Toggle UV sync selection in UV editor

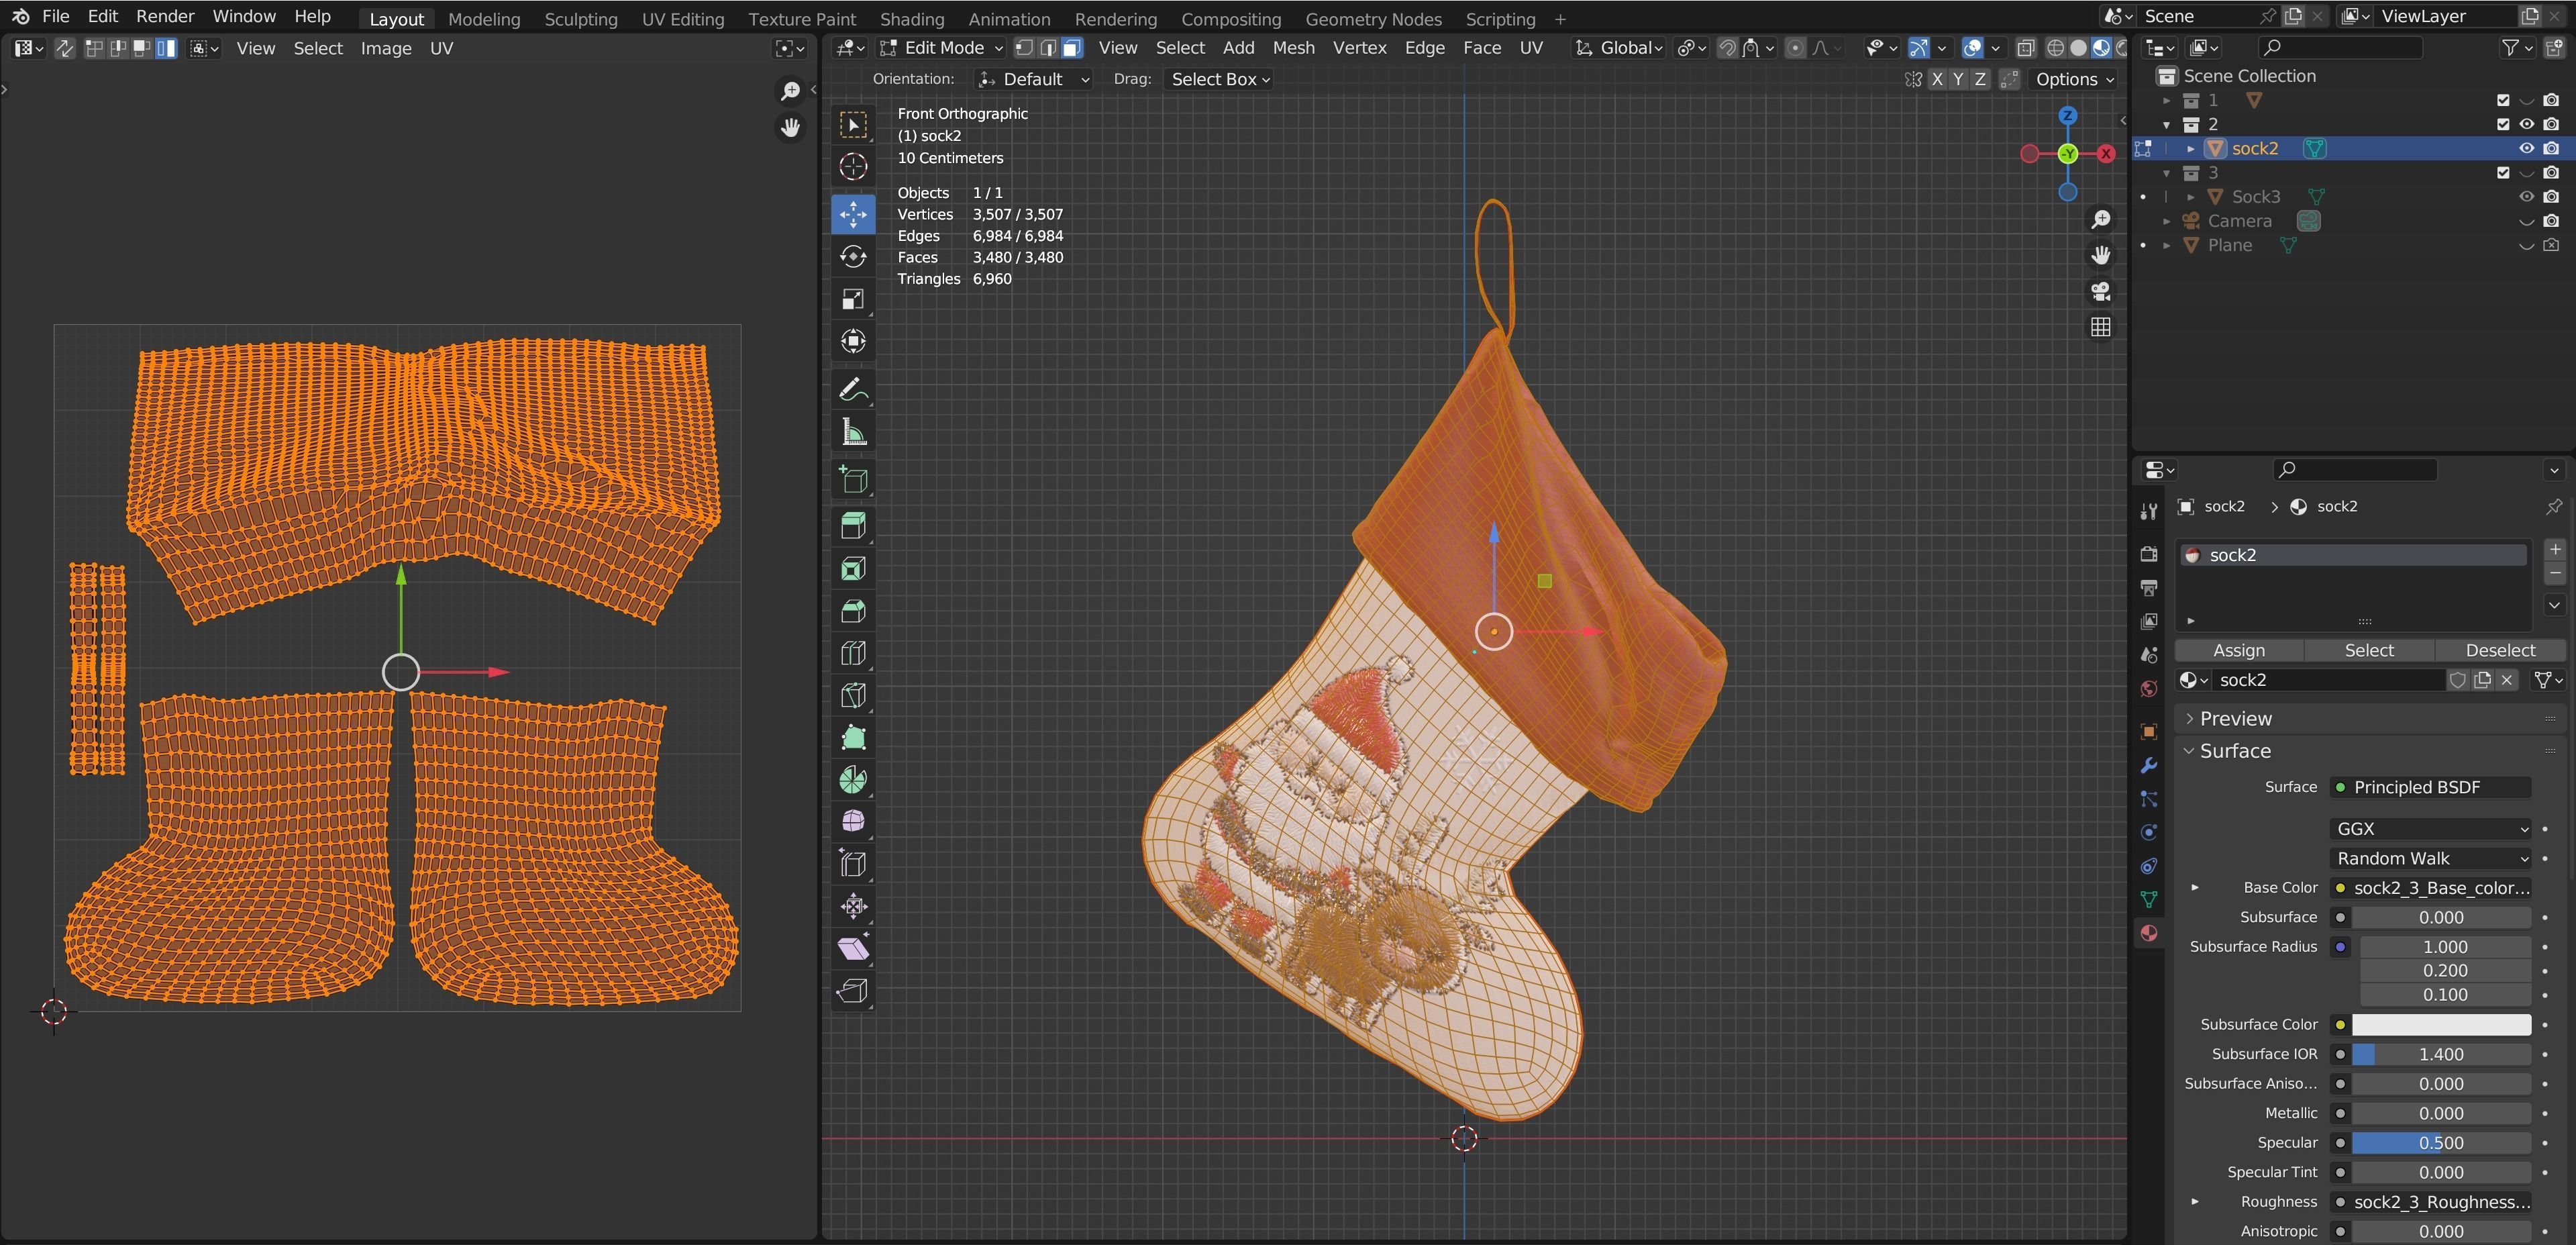click(64, 48)
